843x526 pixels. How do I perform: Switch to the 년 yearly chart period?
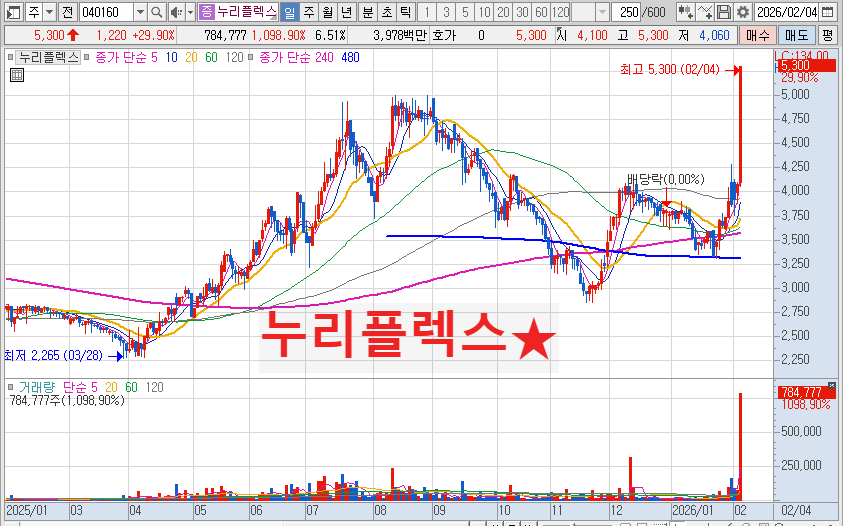(347, 12)
